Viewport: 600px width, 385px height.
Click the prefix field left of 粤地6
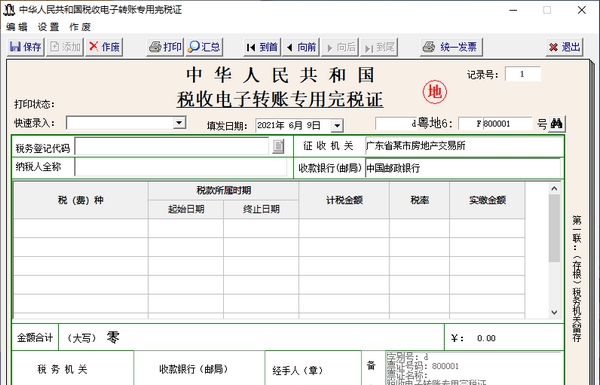pyautogui.click(x=396, y=124)
